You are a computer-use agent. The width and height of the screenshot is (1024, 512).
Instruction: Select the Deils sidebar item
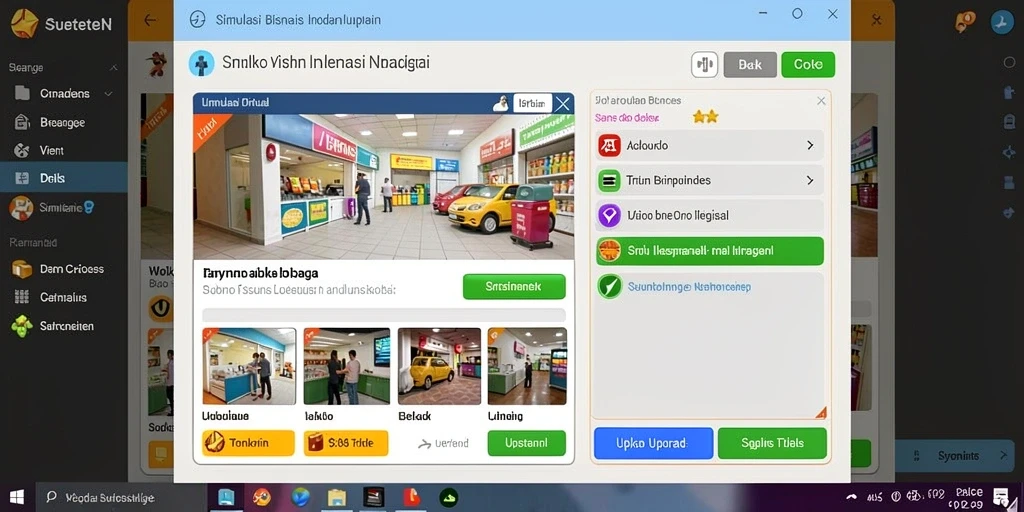tap(63, 178)
